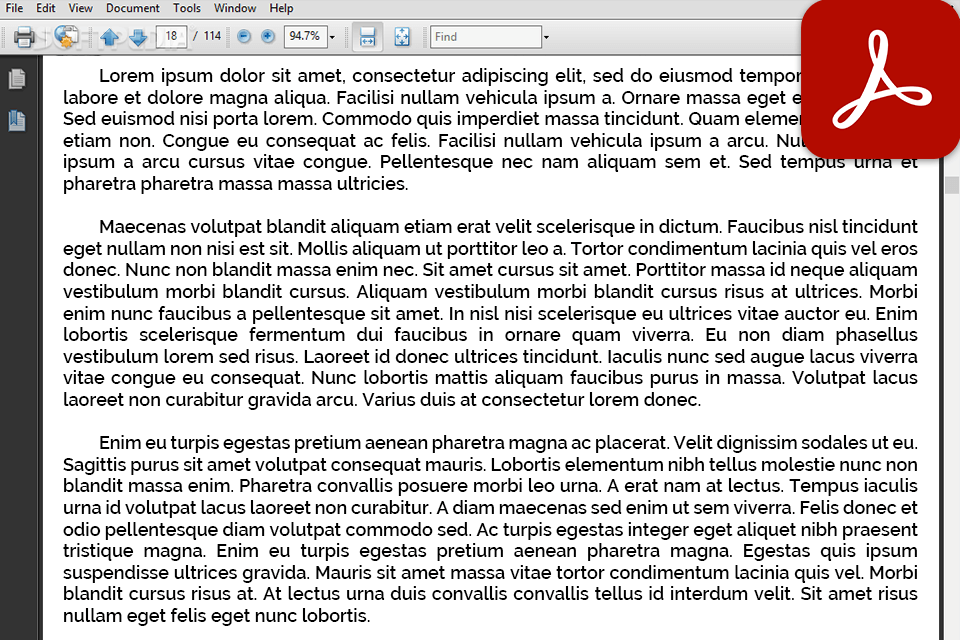Click the Print icon in the toolbar
The image size is (960, 640).
(24, 37)
